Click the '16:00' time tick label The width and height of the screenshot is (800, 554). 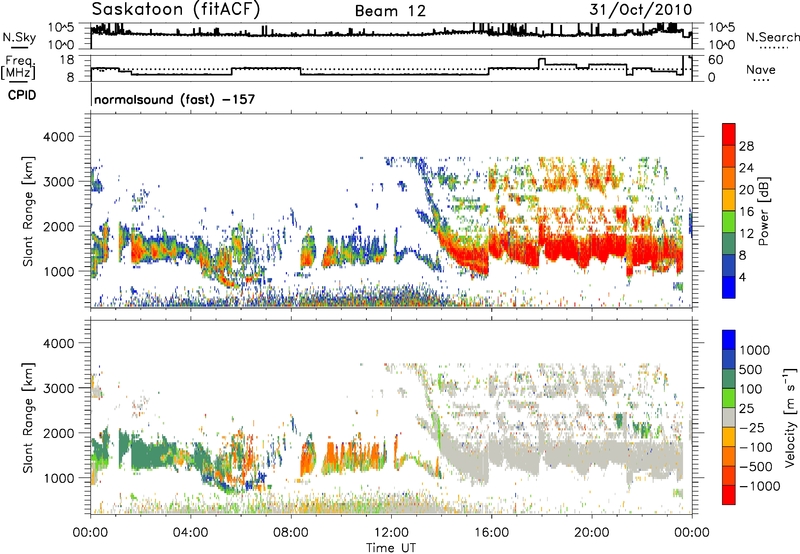491,533
